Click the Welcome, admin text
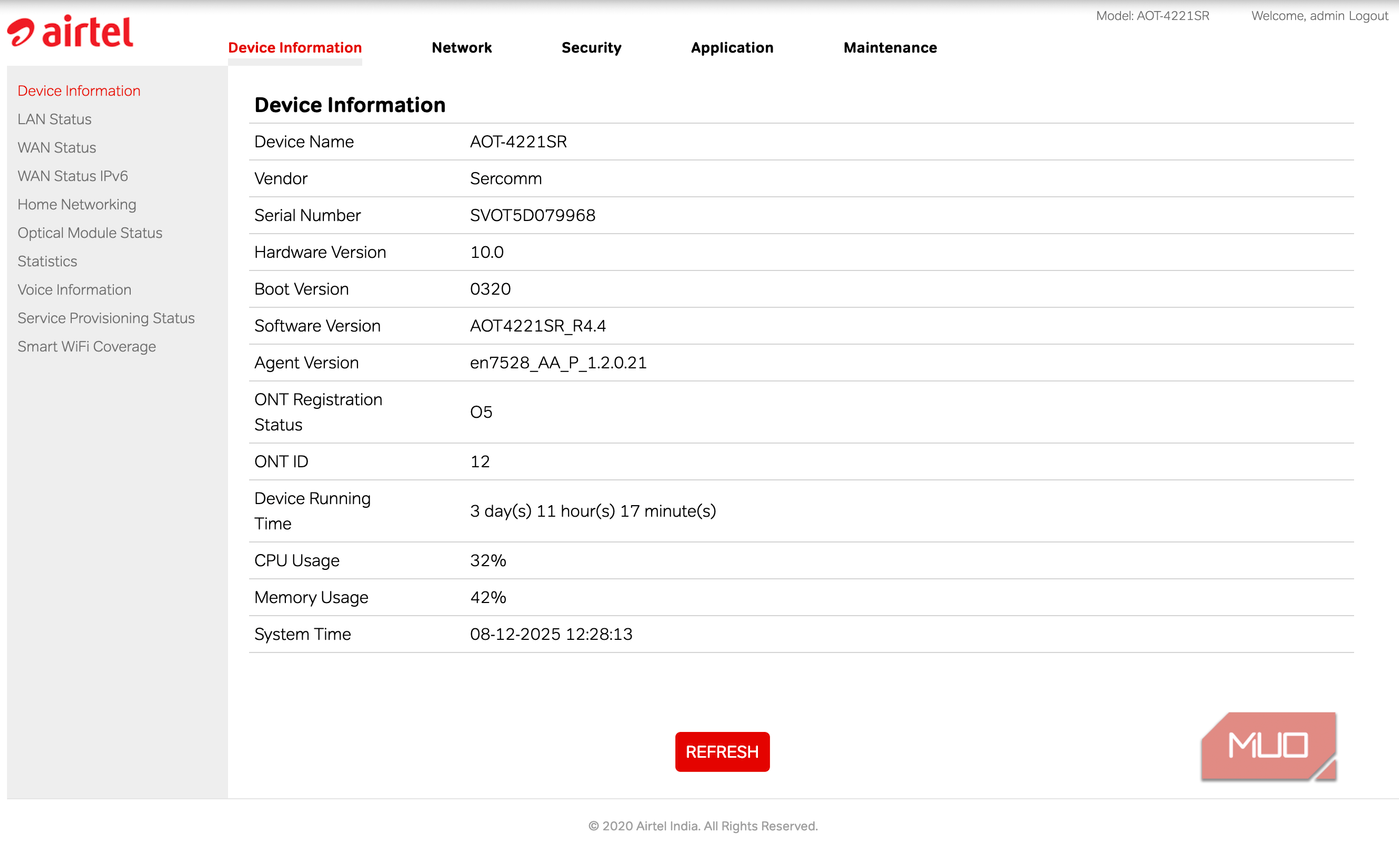Image resolution: width=1399 pixels, height=844 pixels. [1297, 16]
